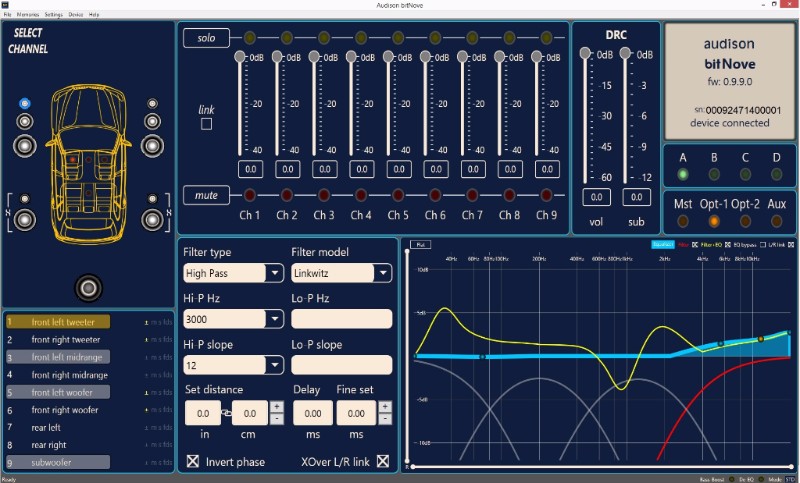Turn on the Ch 1 solo indicator

pos(250,38)
